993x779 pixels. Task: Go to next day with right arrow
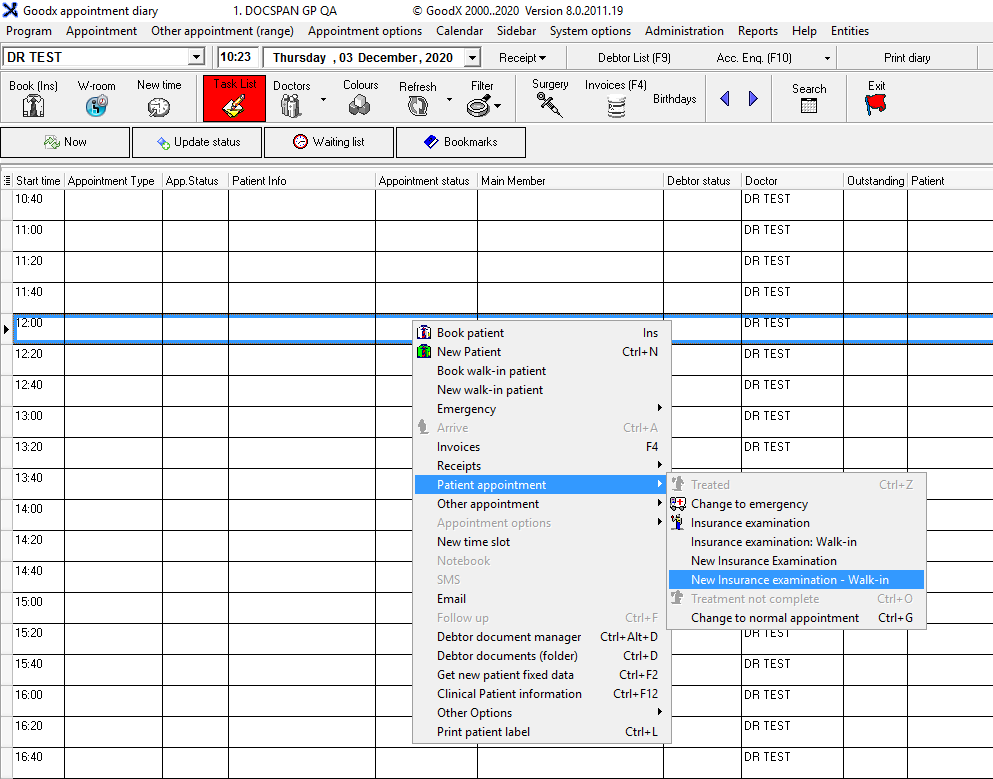753,99
